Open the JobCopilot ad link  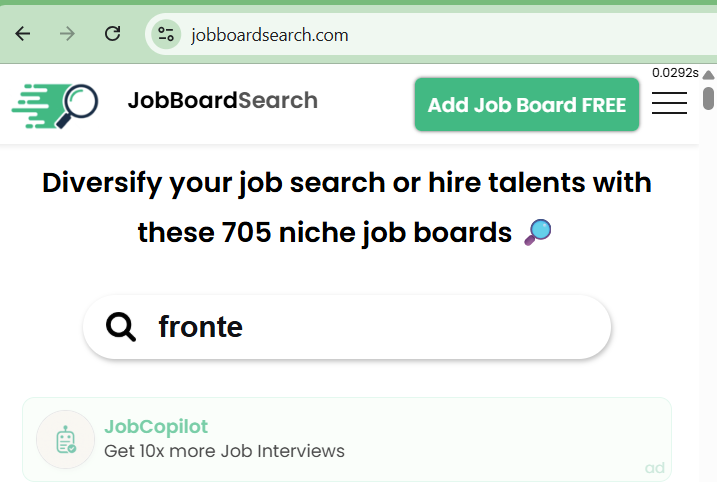[x=156, y=427]
